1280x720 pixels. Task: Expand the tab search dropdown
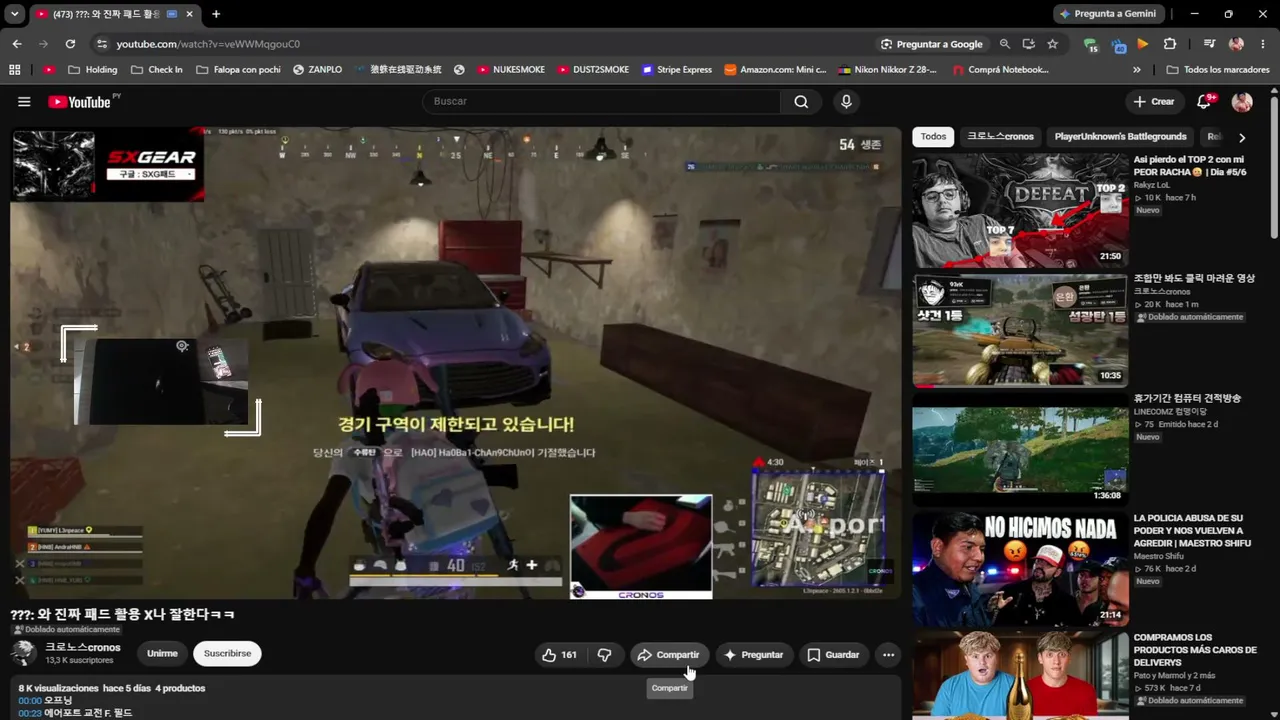[14, 14]
